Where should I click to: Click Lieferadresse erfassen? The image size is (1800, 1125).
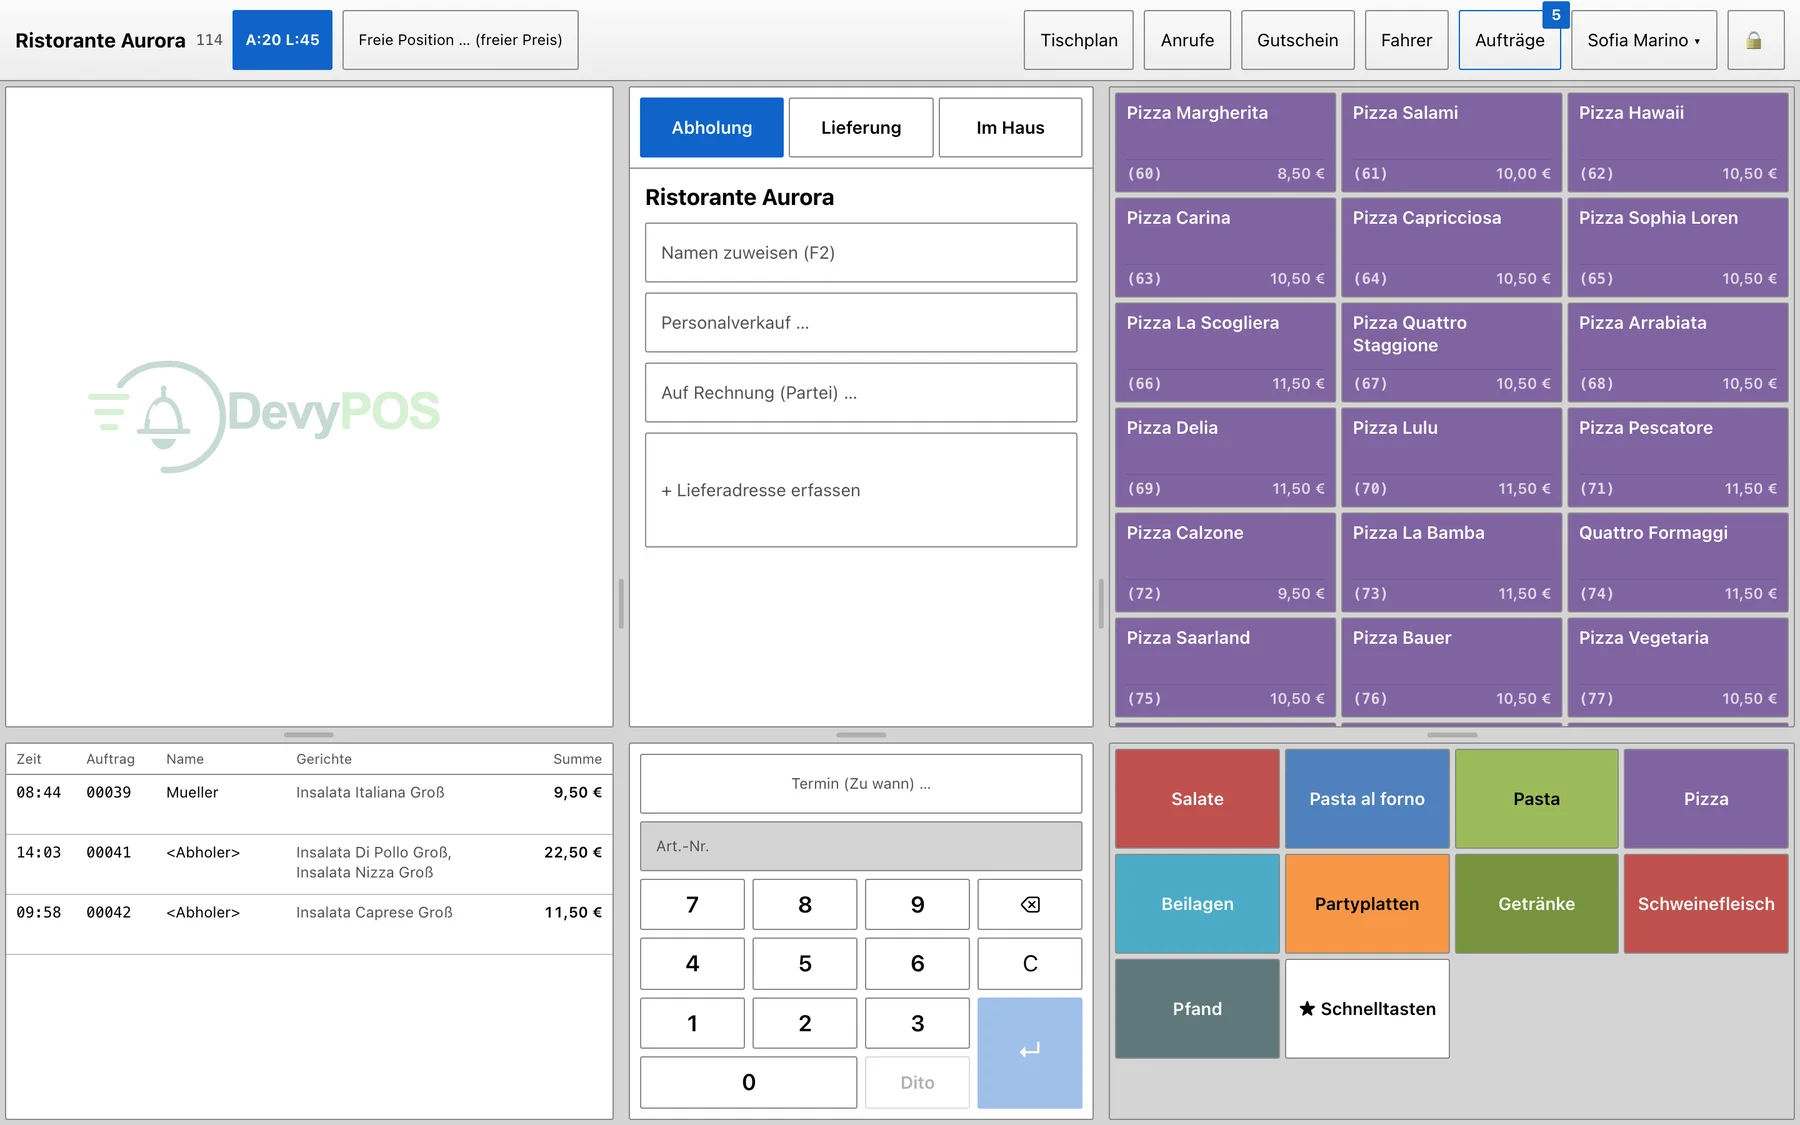(x=861, y=490)
